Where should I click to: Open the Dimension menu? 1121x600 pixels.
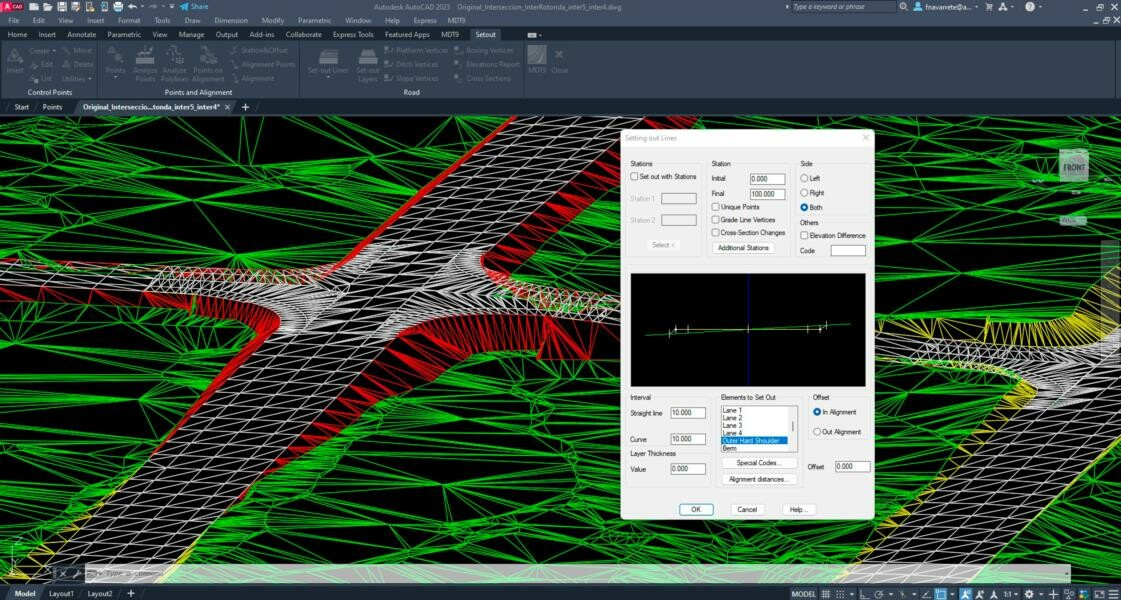coord(230,20)
